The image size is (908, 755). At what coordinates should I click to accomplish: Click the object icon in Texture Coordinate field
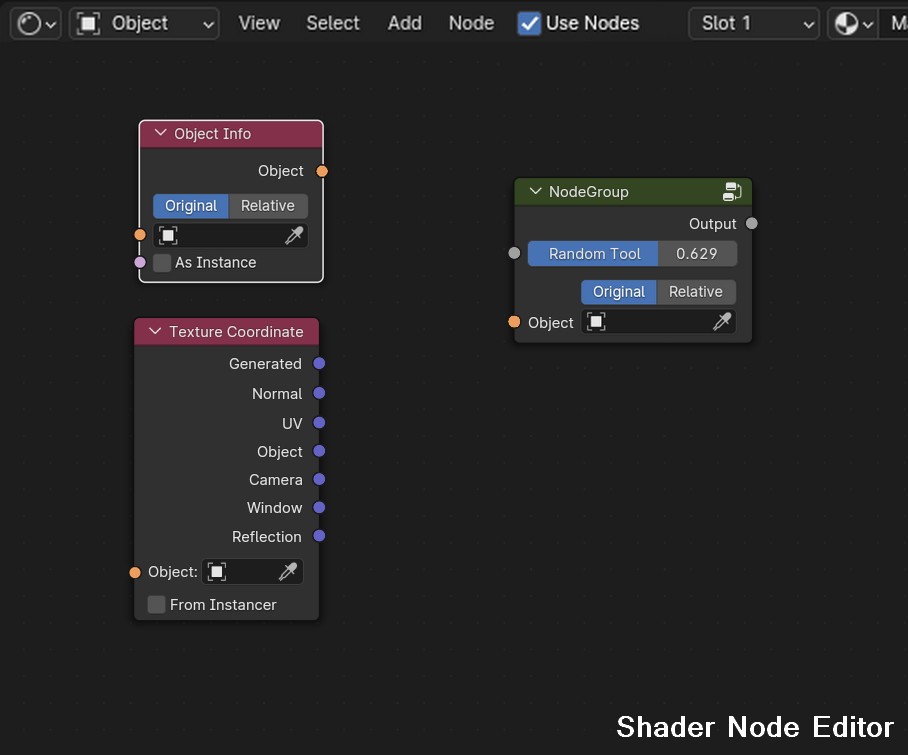(x=217, y=572)
